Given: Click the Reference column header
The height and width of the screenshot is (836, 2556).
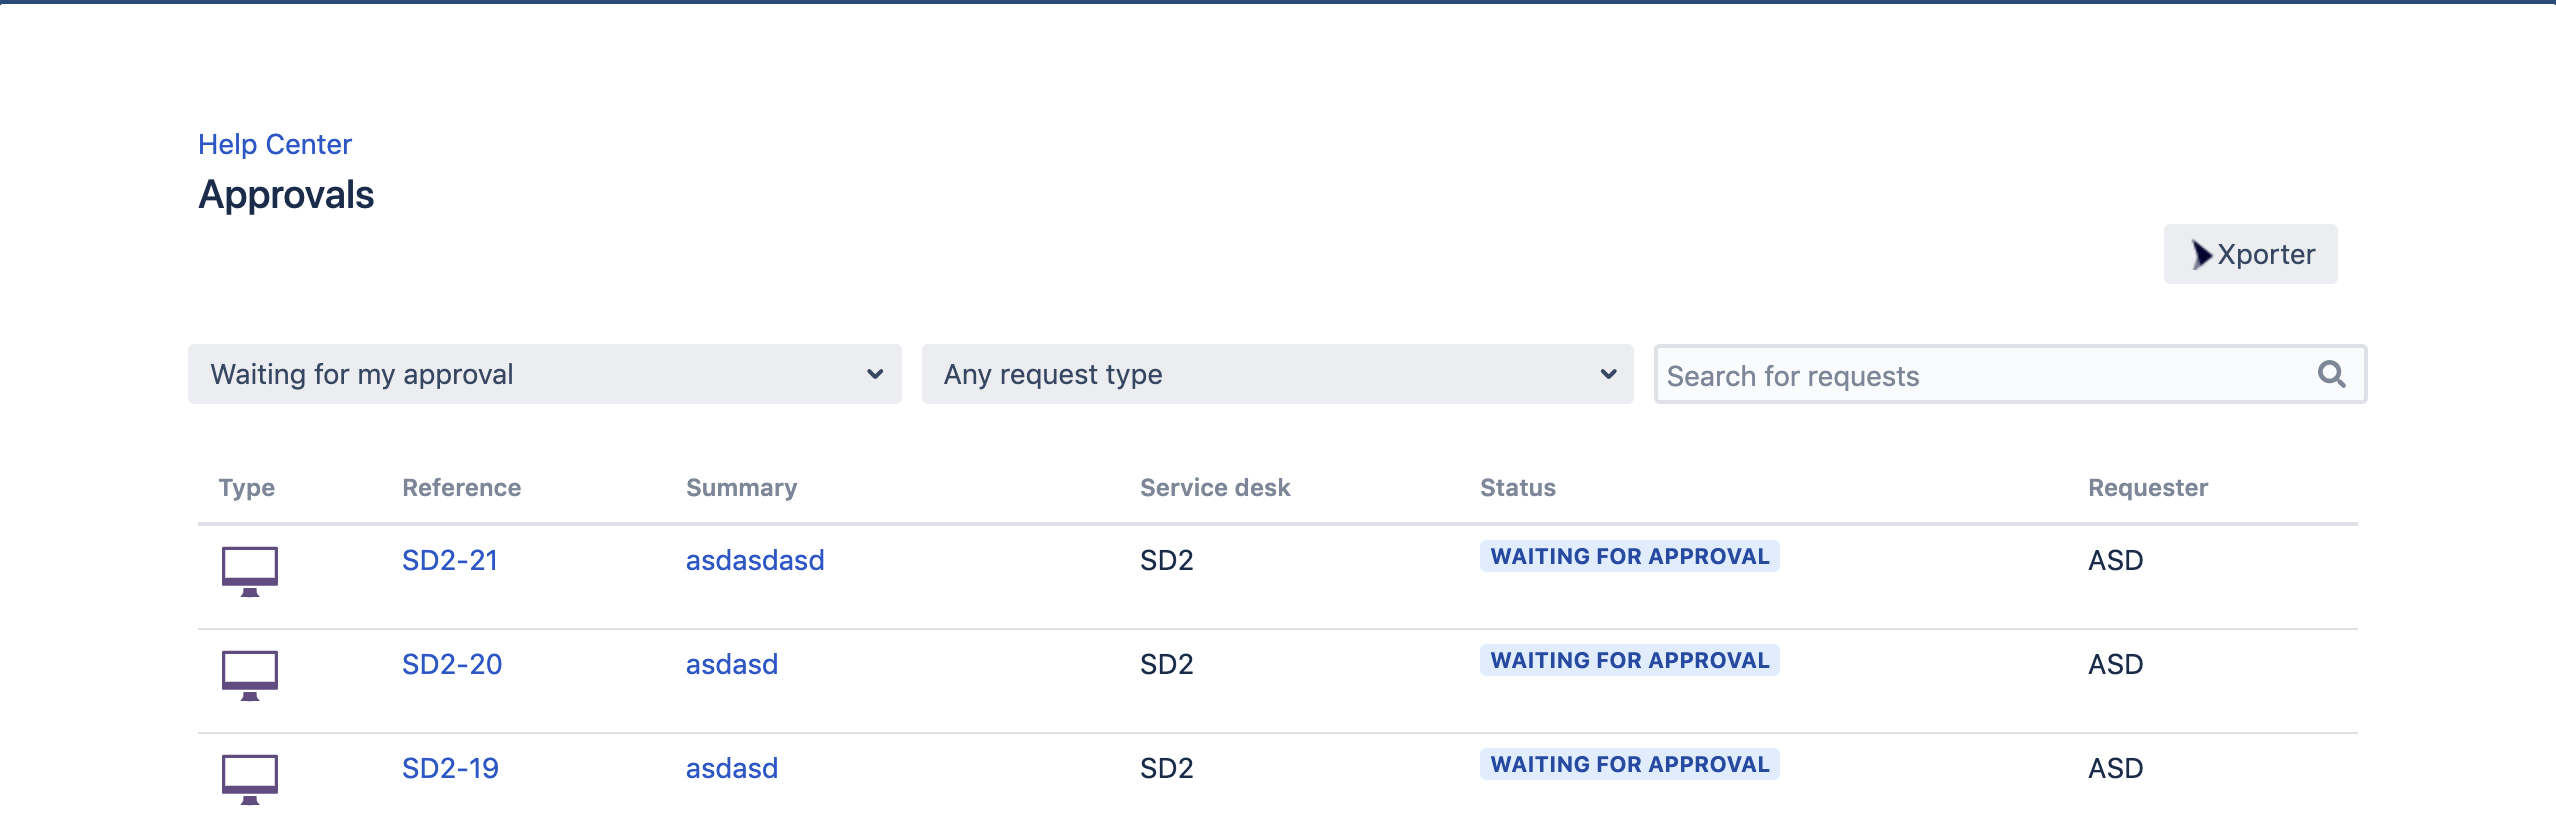Looking at the screenshot, I should 461,488.
